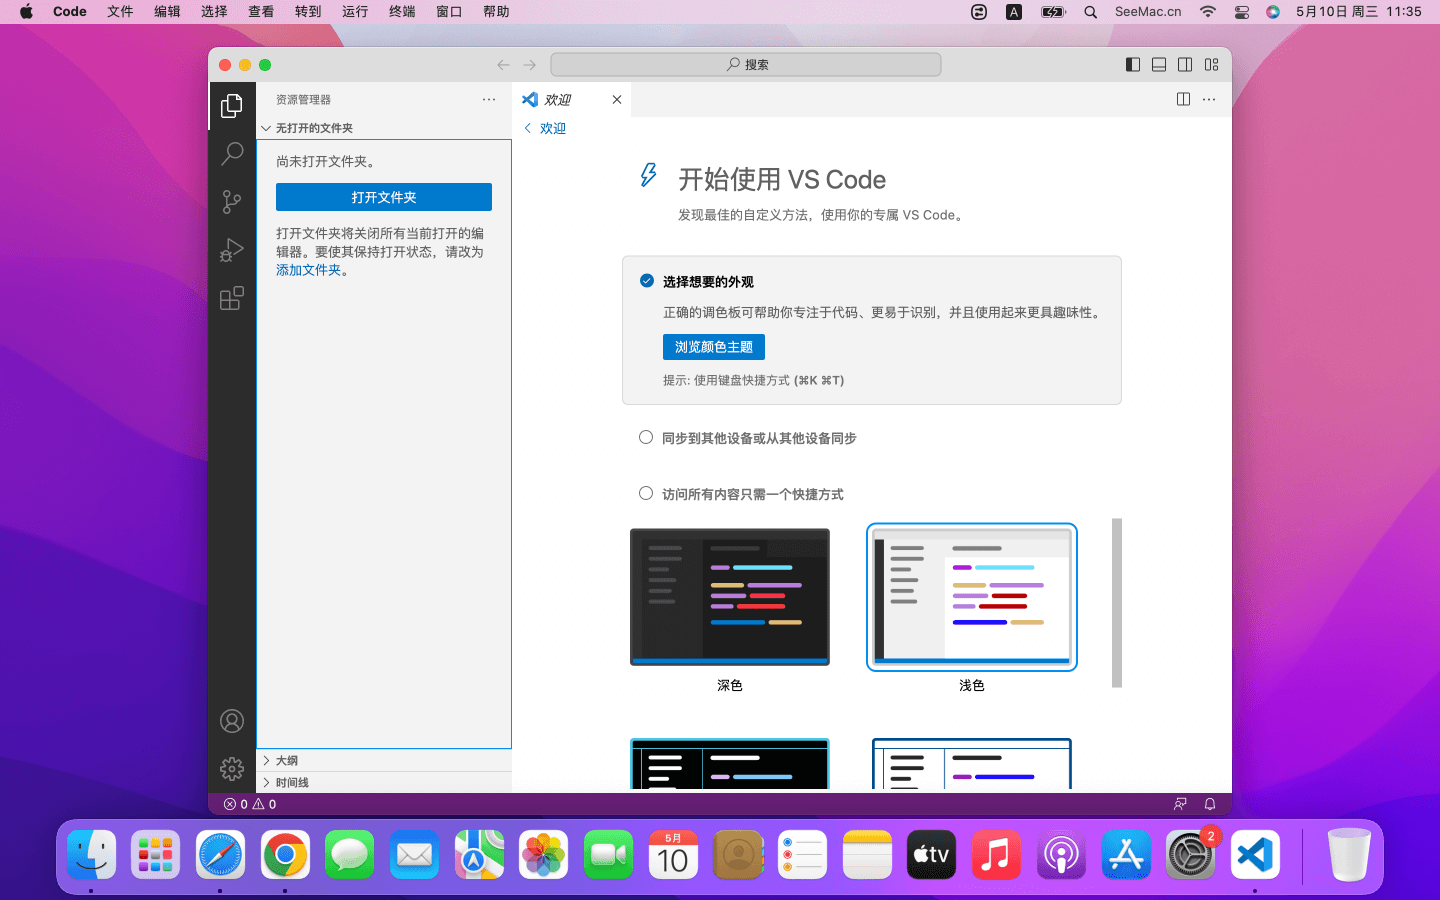Screen dimensions: 1440x900
Task: Open the 转到 menu
Action: point(308,12)
